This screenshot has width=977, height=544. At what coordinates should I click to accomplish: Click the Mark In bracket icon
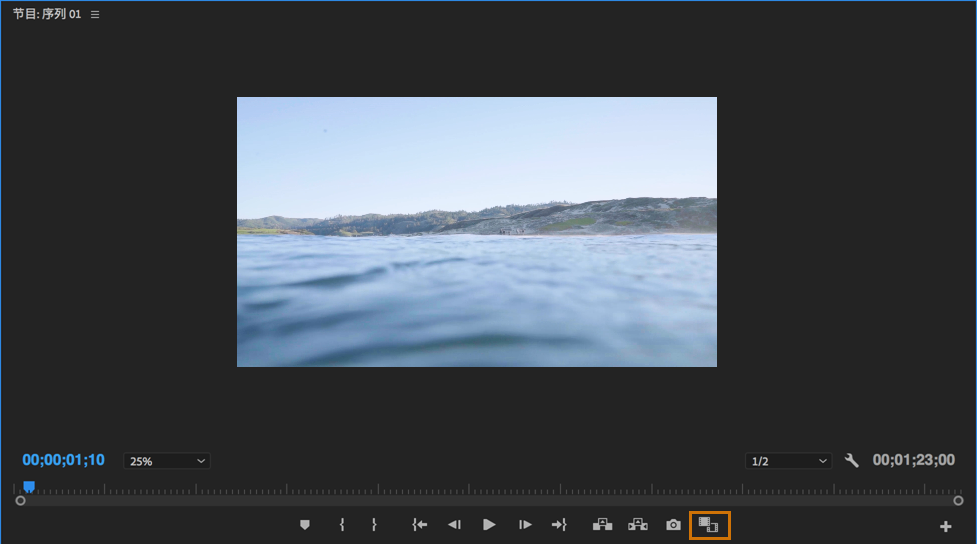[342, 525]
